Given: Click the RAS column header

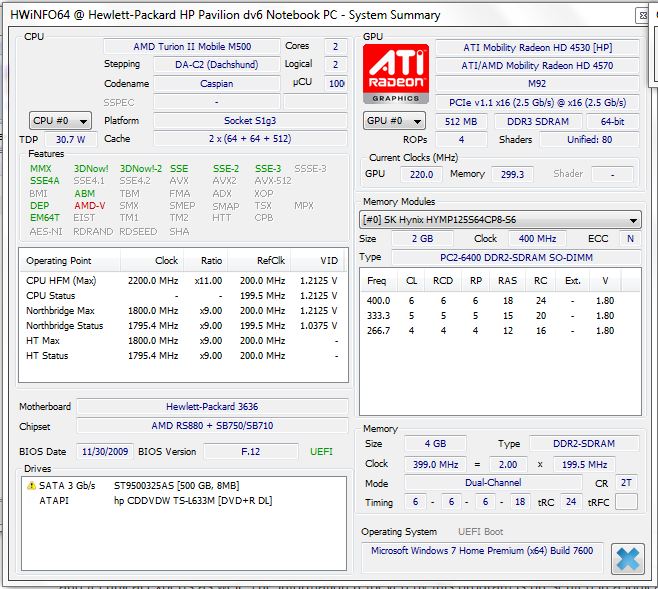Looking at the screenshot, I should 507,281.
